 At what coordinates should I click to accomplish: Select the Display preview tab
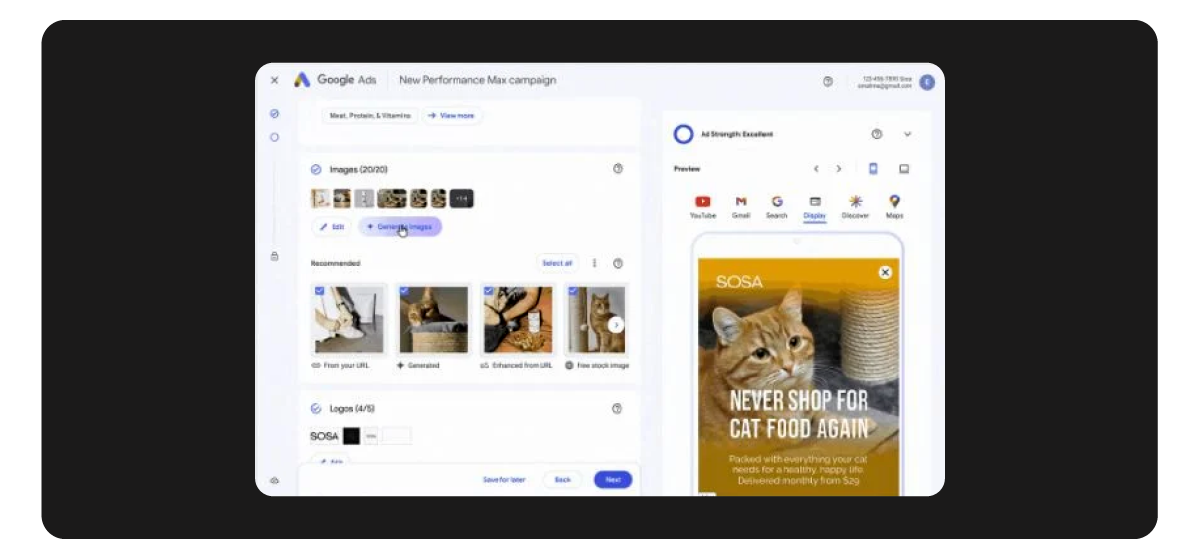(x=815, y=207)
